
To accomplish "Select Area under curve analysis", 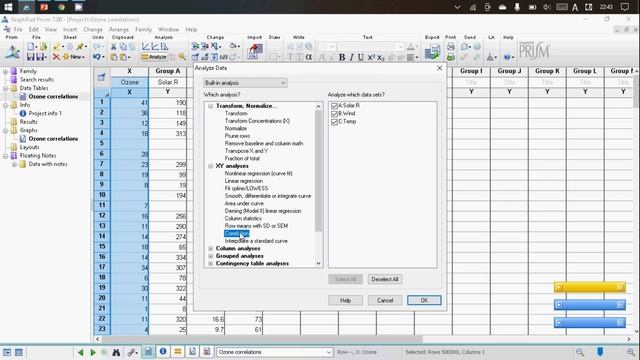I will (x=244, y=203).
